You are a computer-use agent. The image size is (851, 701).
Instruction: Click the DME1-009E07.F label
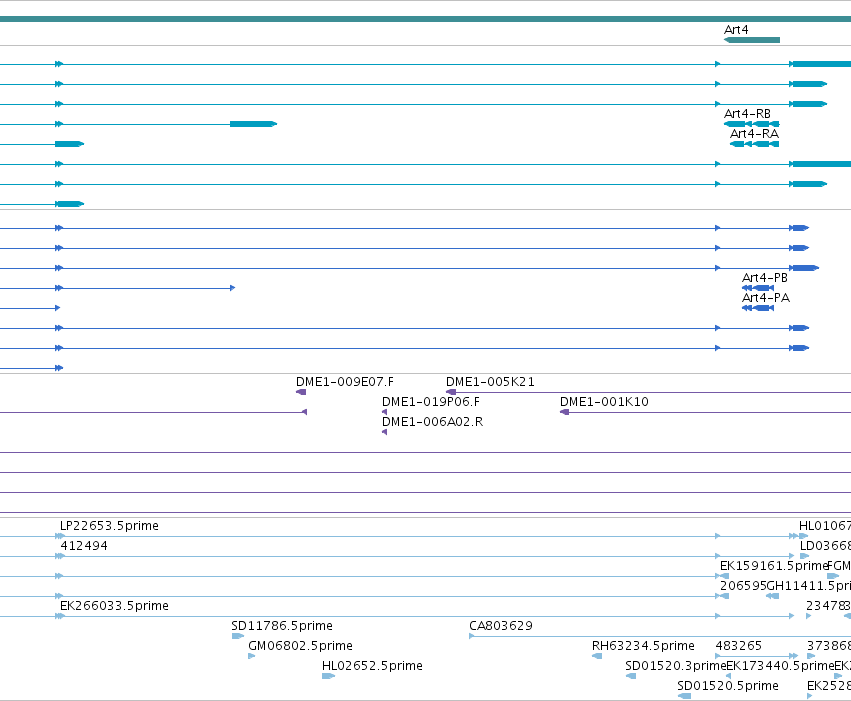coord(345,382)
